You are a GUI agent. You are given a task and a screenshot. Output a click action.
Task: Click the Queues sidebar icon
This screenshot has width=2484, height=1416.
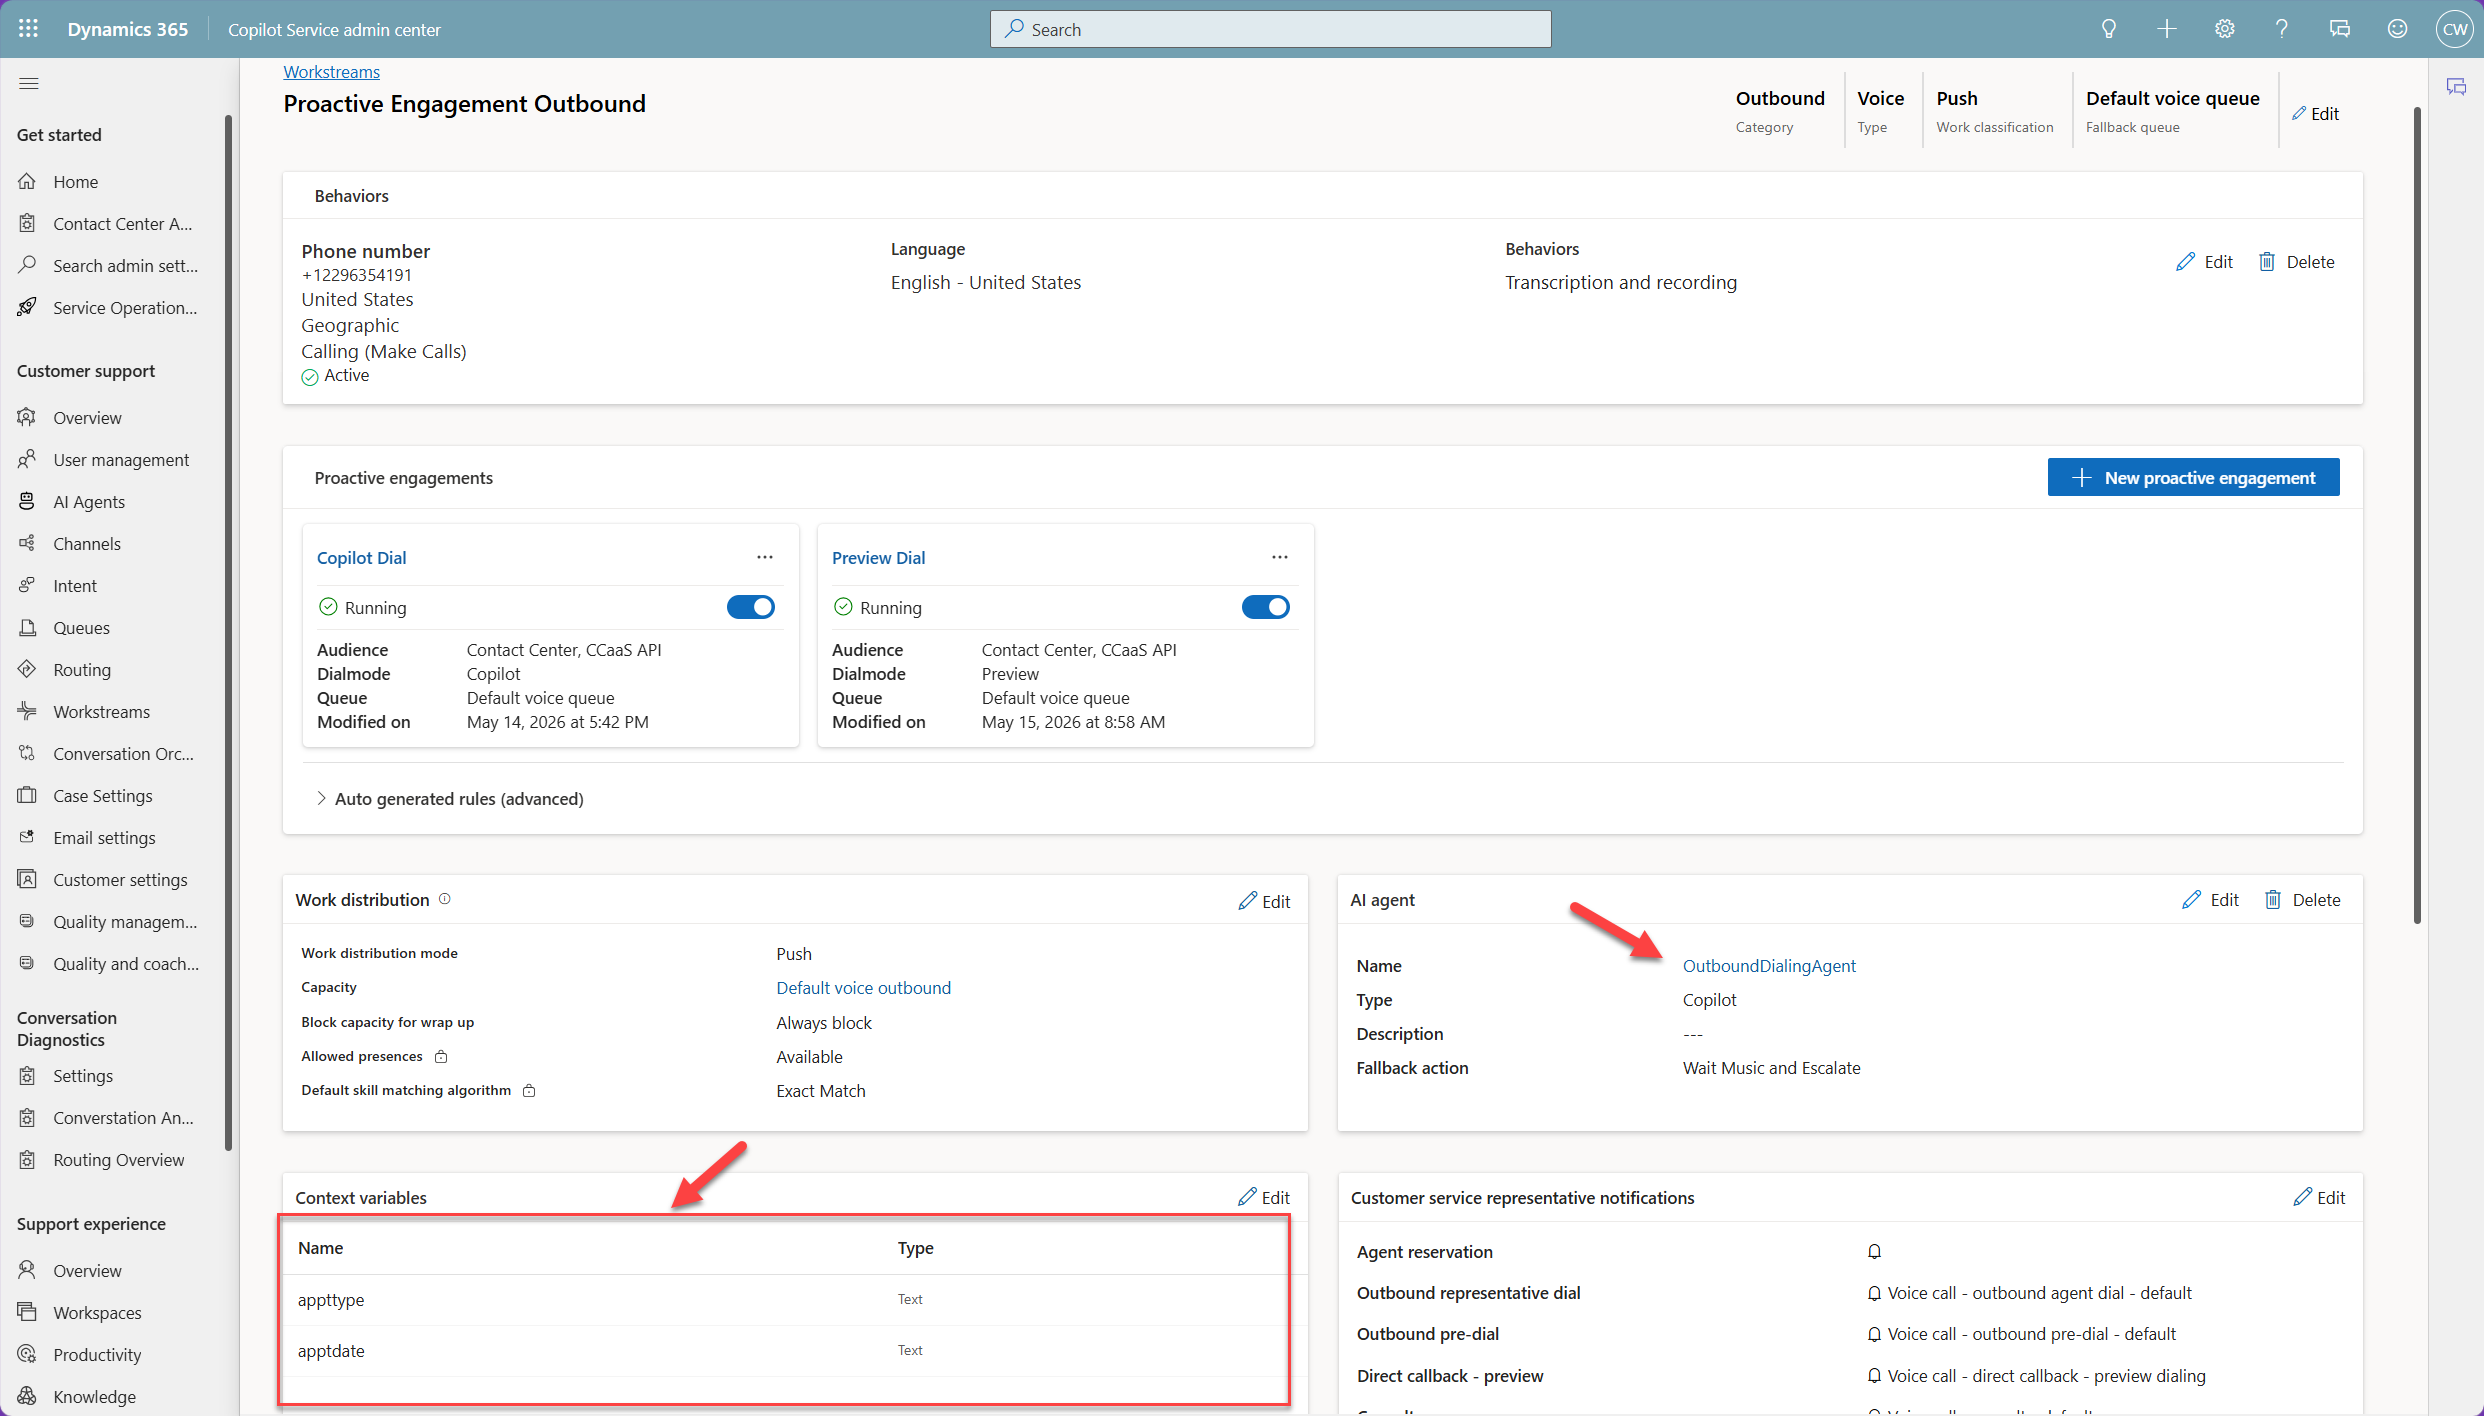click(27, 628)
